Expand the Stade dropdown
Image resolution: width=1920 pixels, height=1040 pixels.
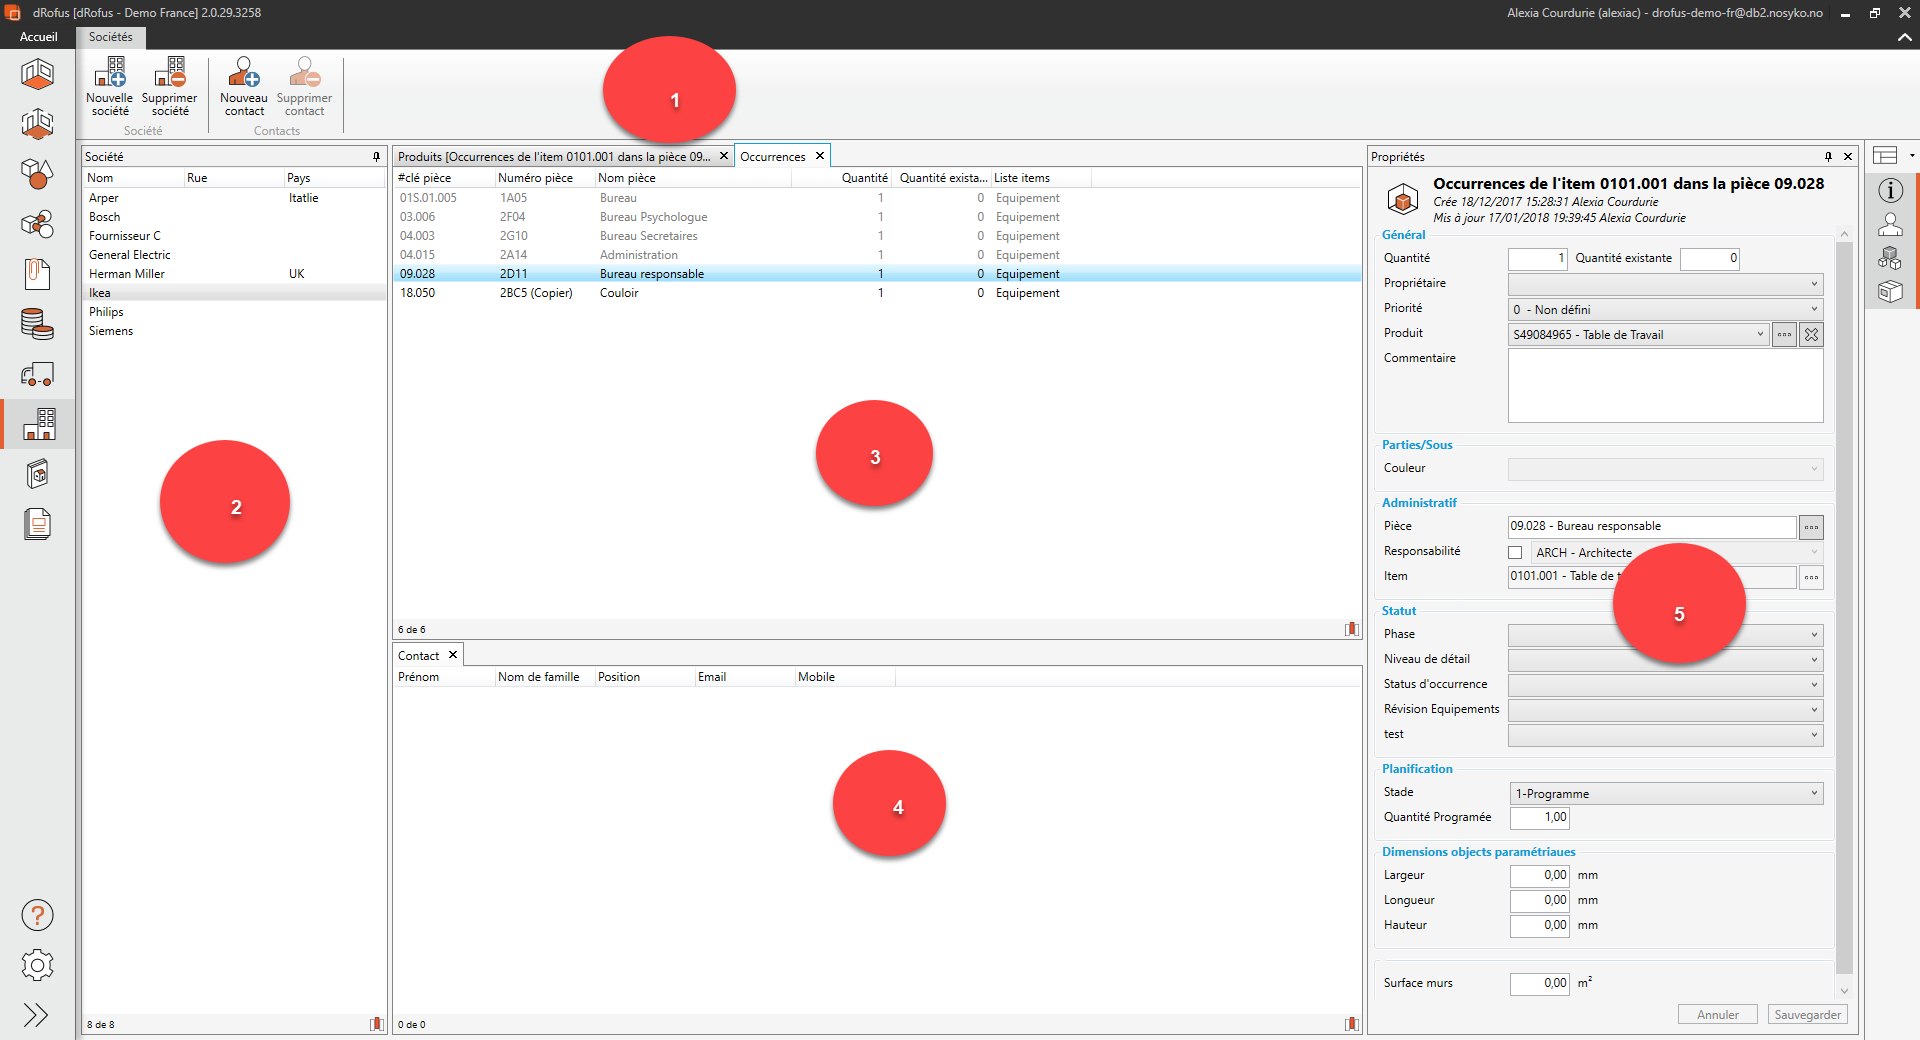(1665, 794)
